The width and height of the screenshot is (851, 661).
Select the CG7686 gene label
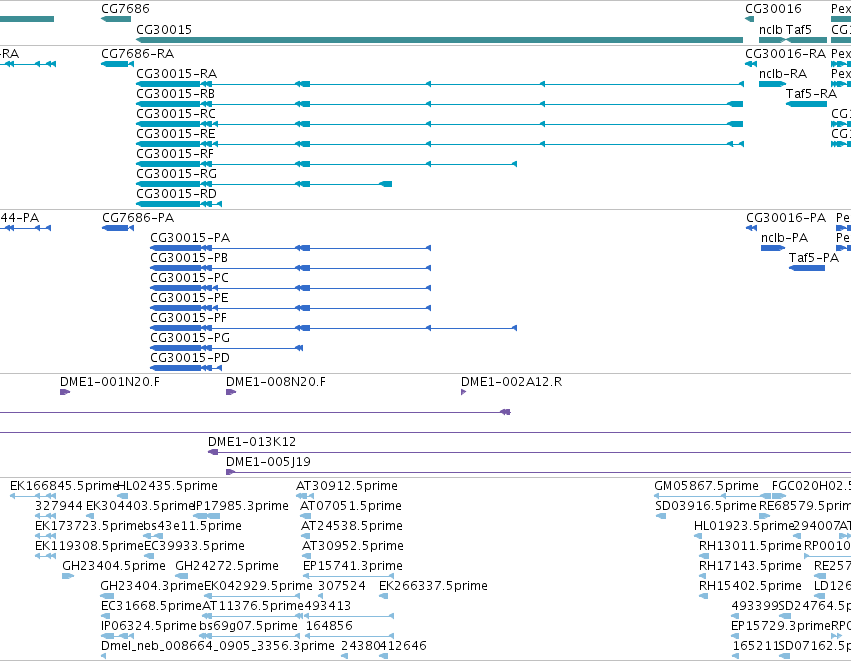click(x=125, y=9)
